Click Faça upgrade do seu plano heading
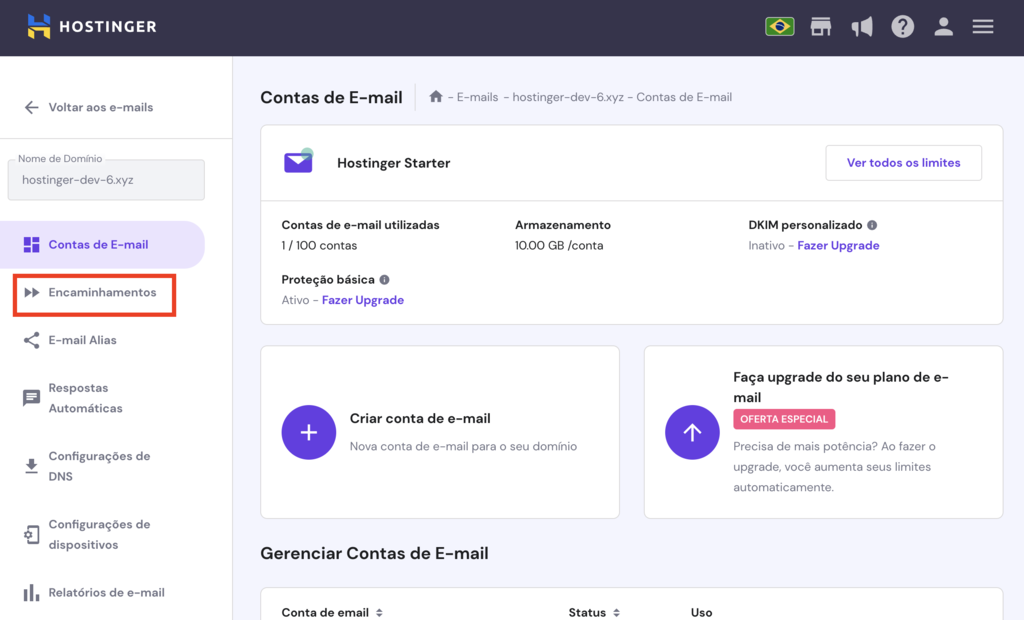The width and height of the screenshot is (1024, 620). (840, 387)
